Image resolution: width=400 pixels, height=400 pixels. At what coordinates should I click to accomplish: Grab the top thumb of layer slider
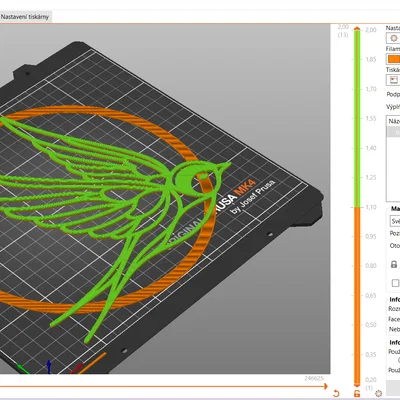357,29
